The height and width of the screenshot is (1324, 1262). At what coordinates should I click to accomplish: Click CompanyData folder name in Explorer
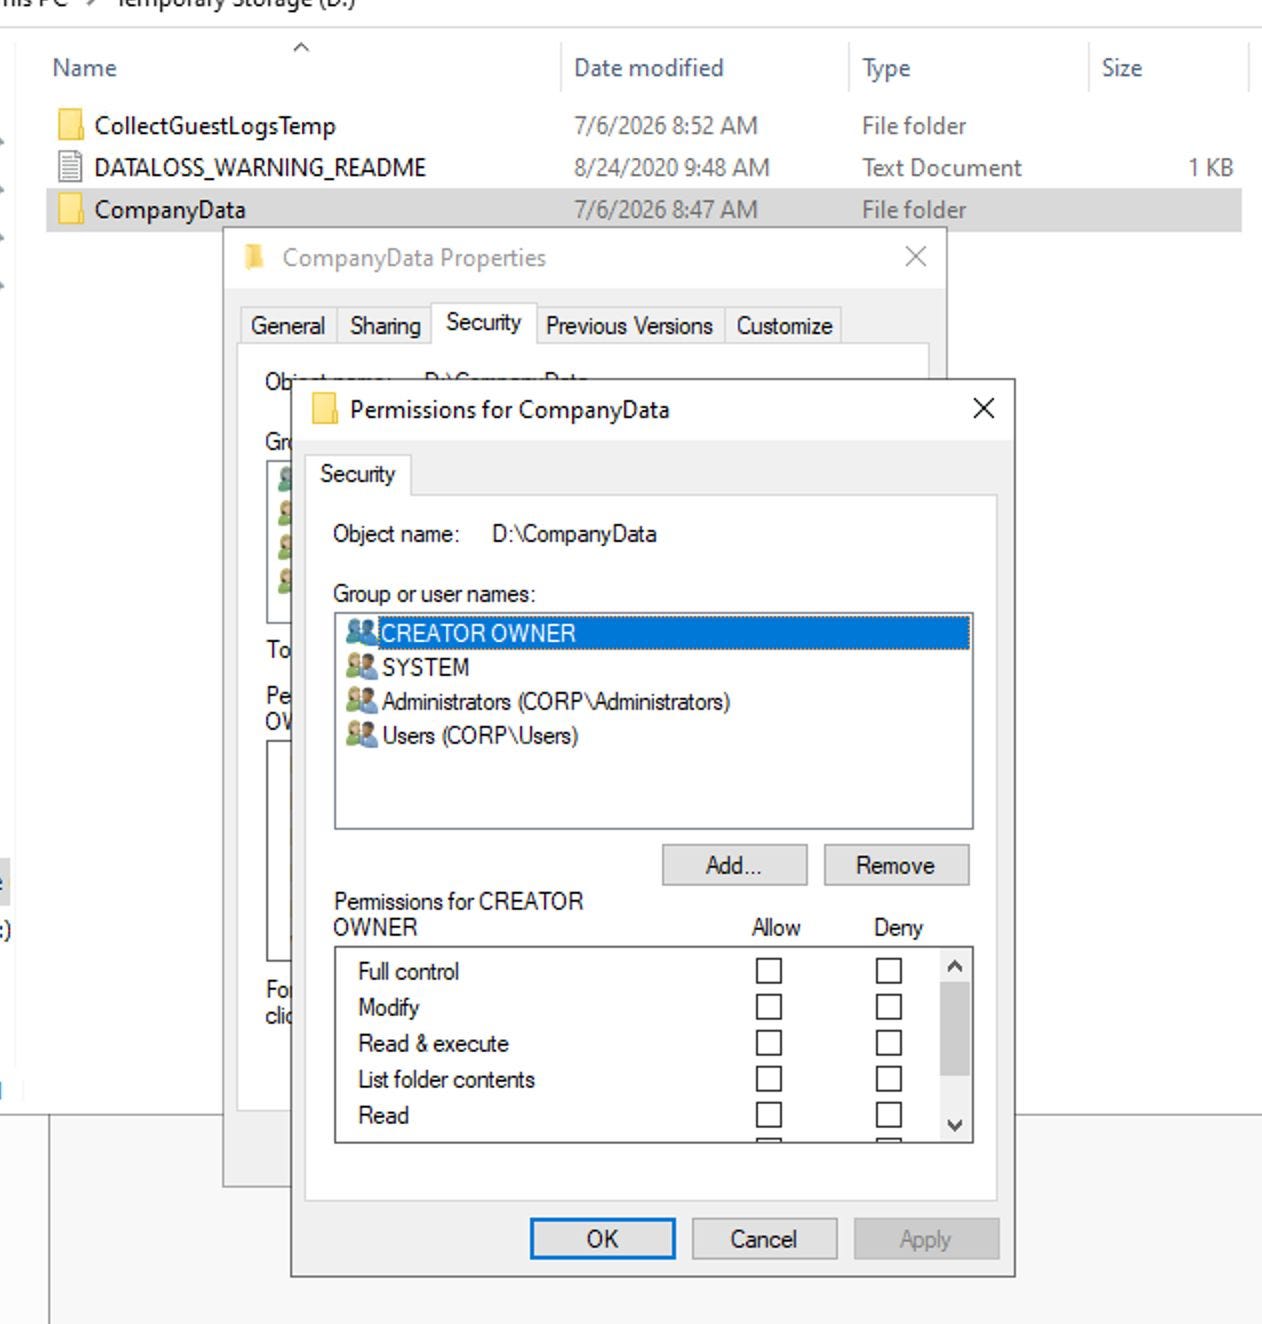(170, 210)
